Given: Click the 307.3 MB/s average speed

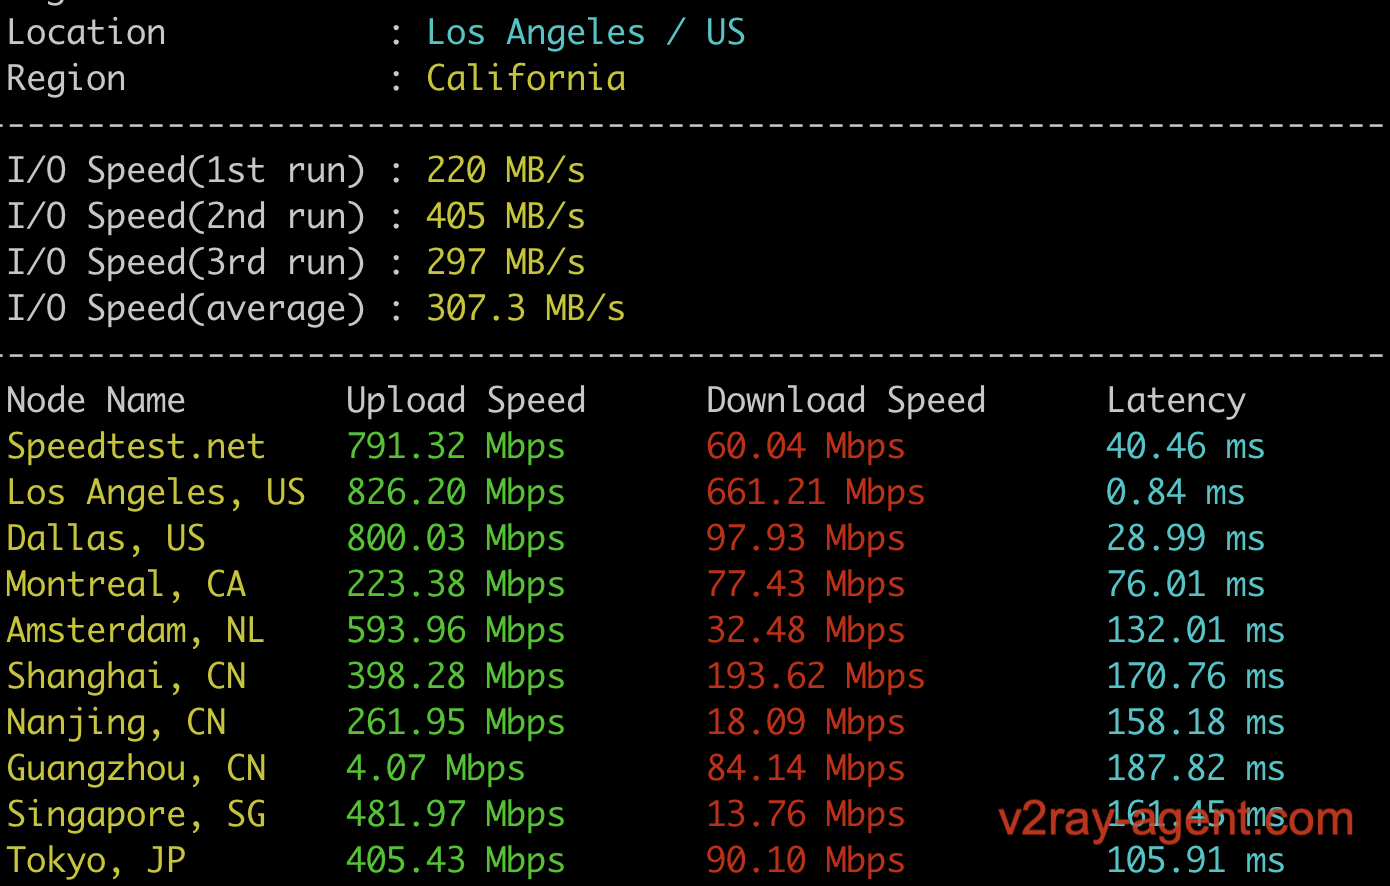Looking at the screenshot, I should pos(526,308).
